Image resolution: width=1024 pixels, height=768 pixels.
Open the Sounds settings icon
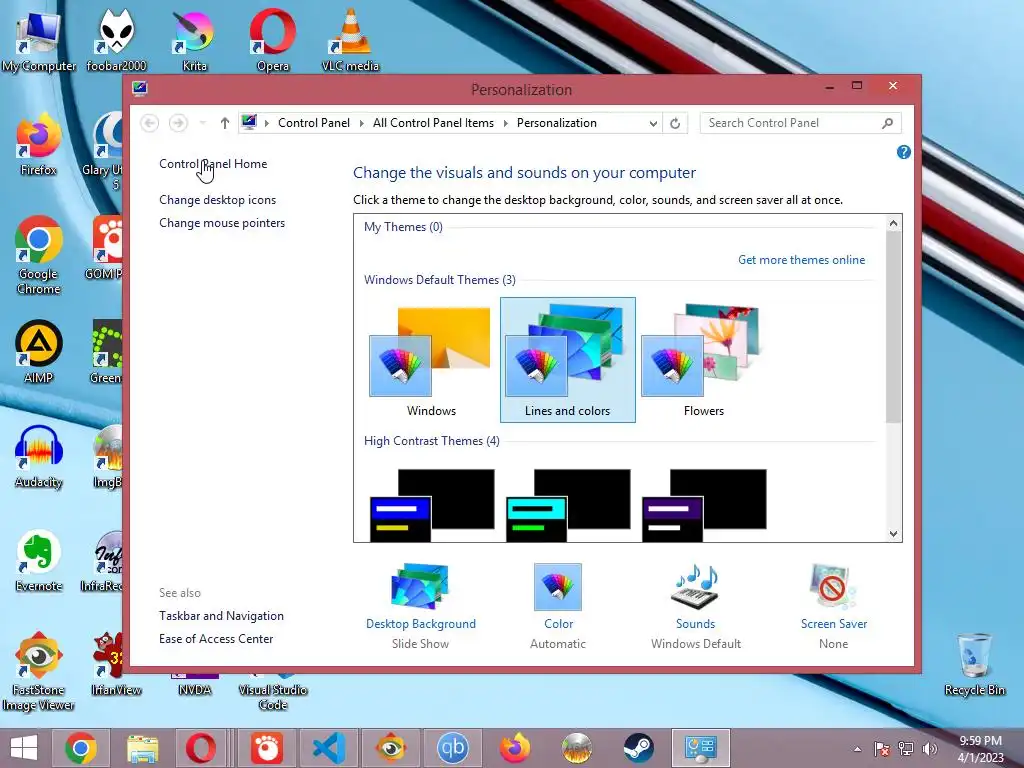point(696,586)
